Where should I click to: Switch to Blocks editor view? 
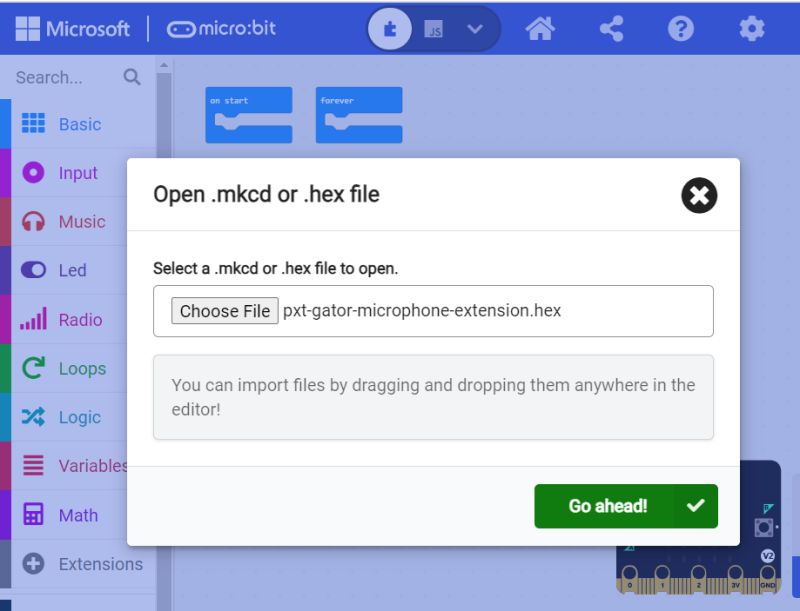coord(390,29)
